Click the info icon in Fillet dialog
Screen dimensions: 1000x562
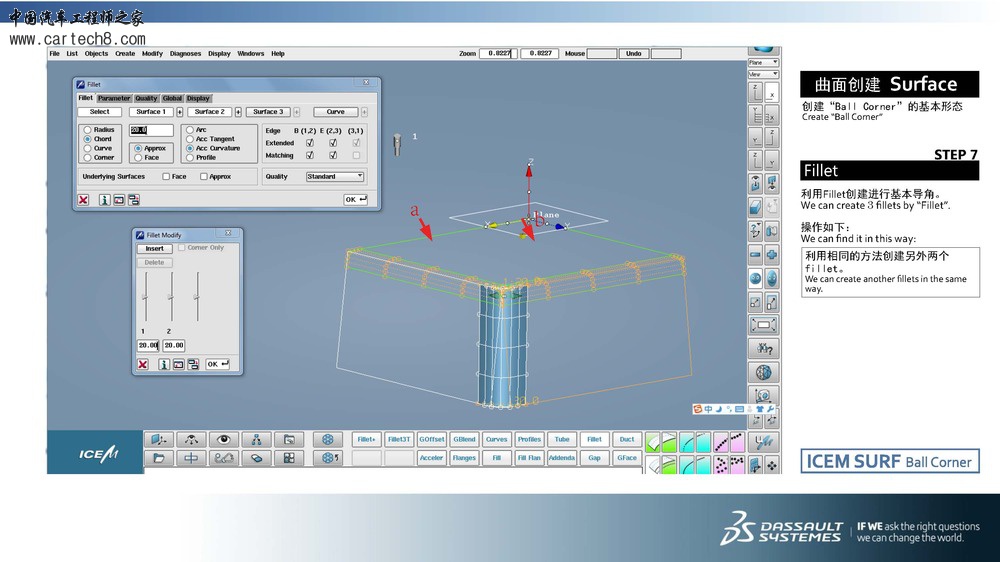[x=104, y=200]
